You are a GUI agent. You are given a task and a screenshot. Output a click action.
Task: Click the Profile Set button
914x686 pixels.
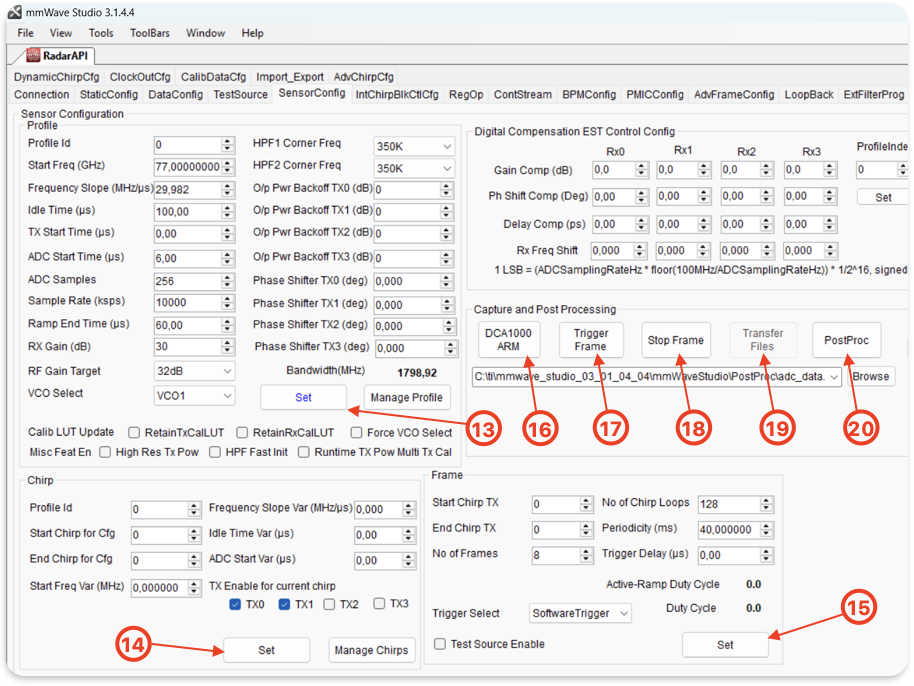tap(303, 397)
